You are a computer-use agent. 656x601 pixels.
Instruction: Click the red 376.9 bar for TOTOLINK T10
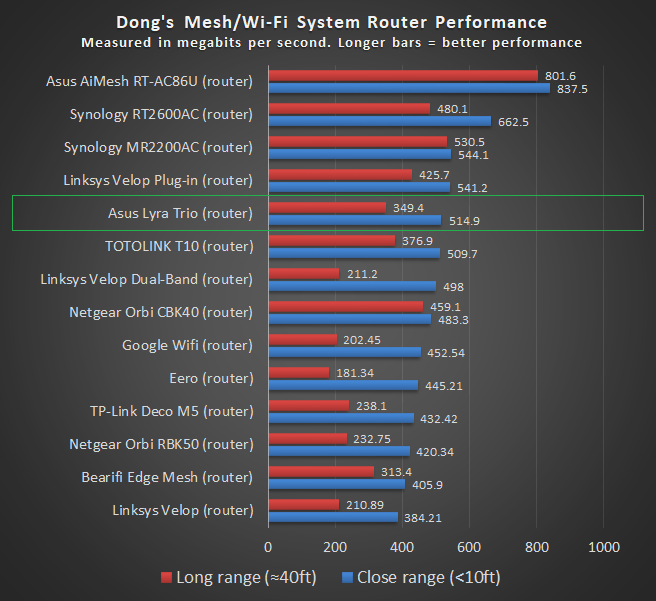coord(332,241)
